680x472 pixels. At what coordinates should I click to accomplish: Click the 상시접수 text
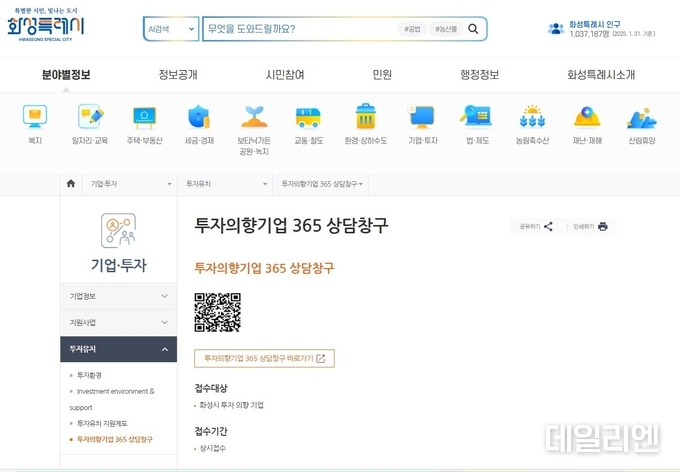[x=212, y=448]
